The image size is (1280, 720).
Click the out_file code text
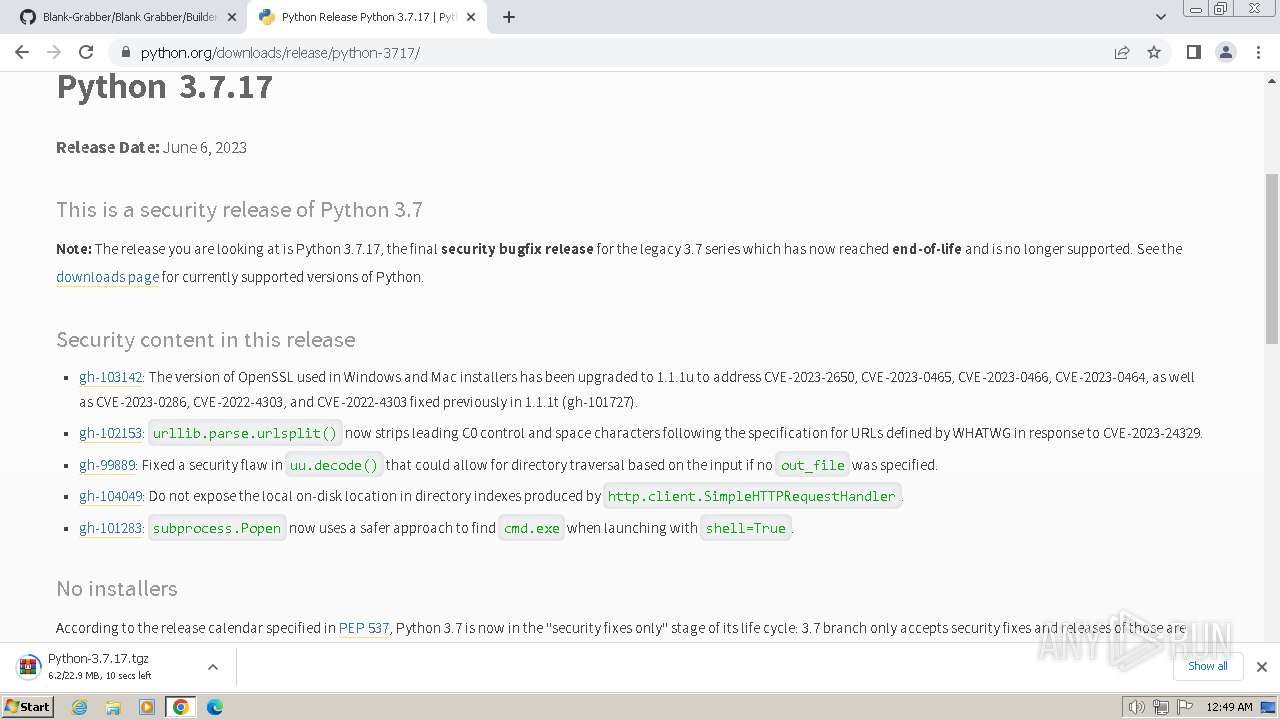click(x=813, y=465)
